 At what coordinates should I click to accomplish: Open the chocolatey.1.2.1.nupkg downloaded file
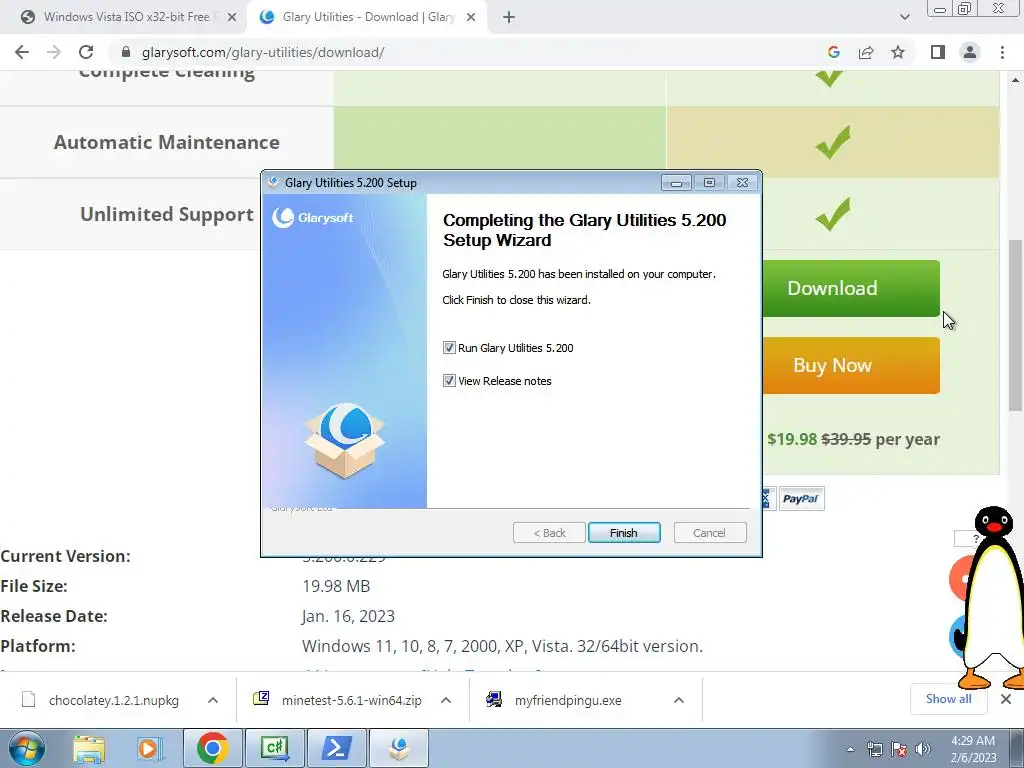(114, 700)
